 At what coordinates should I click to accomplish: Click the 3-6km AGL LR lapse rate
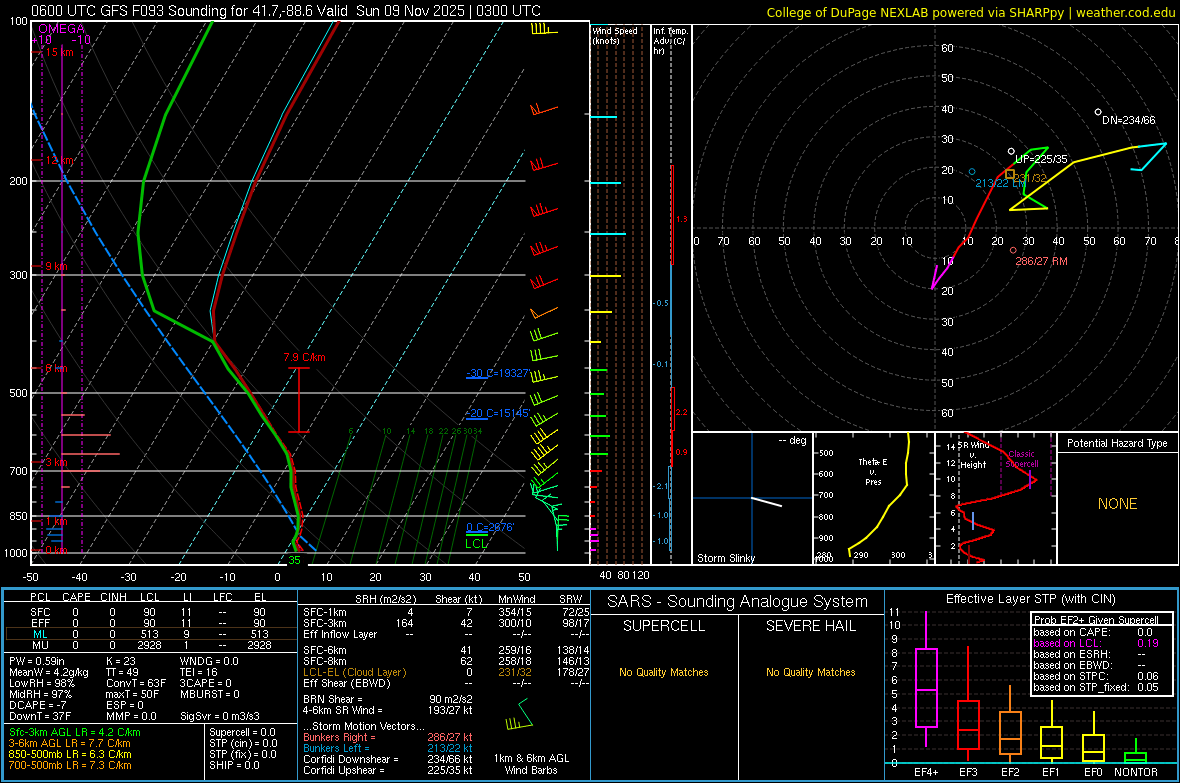69,743
